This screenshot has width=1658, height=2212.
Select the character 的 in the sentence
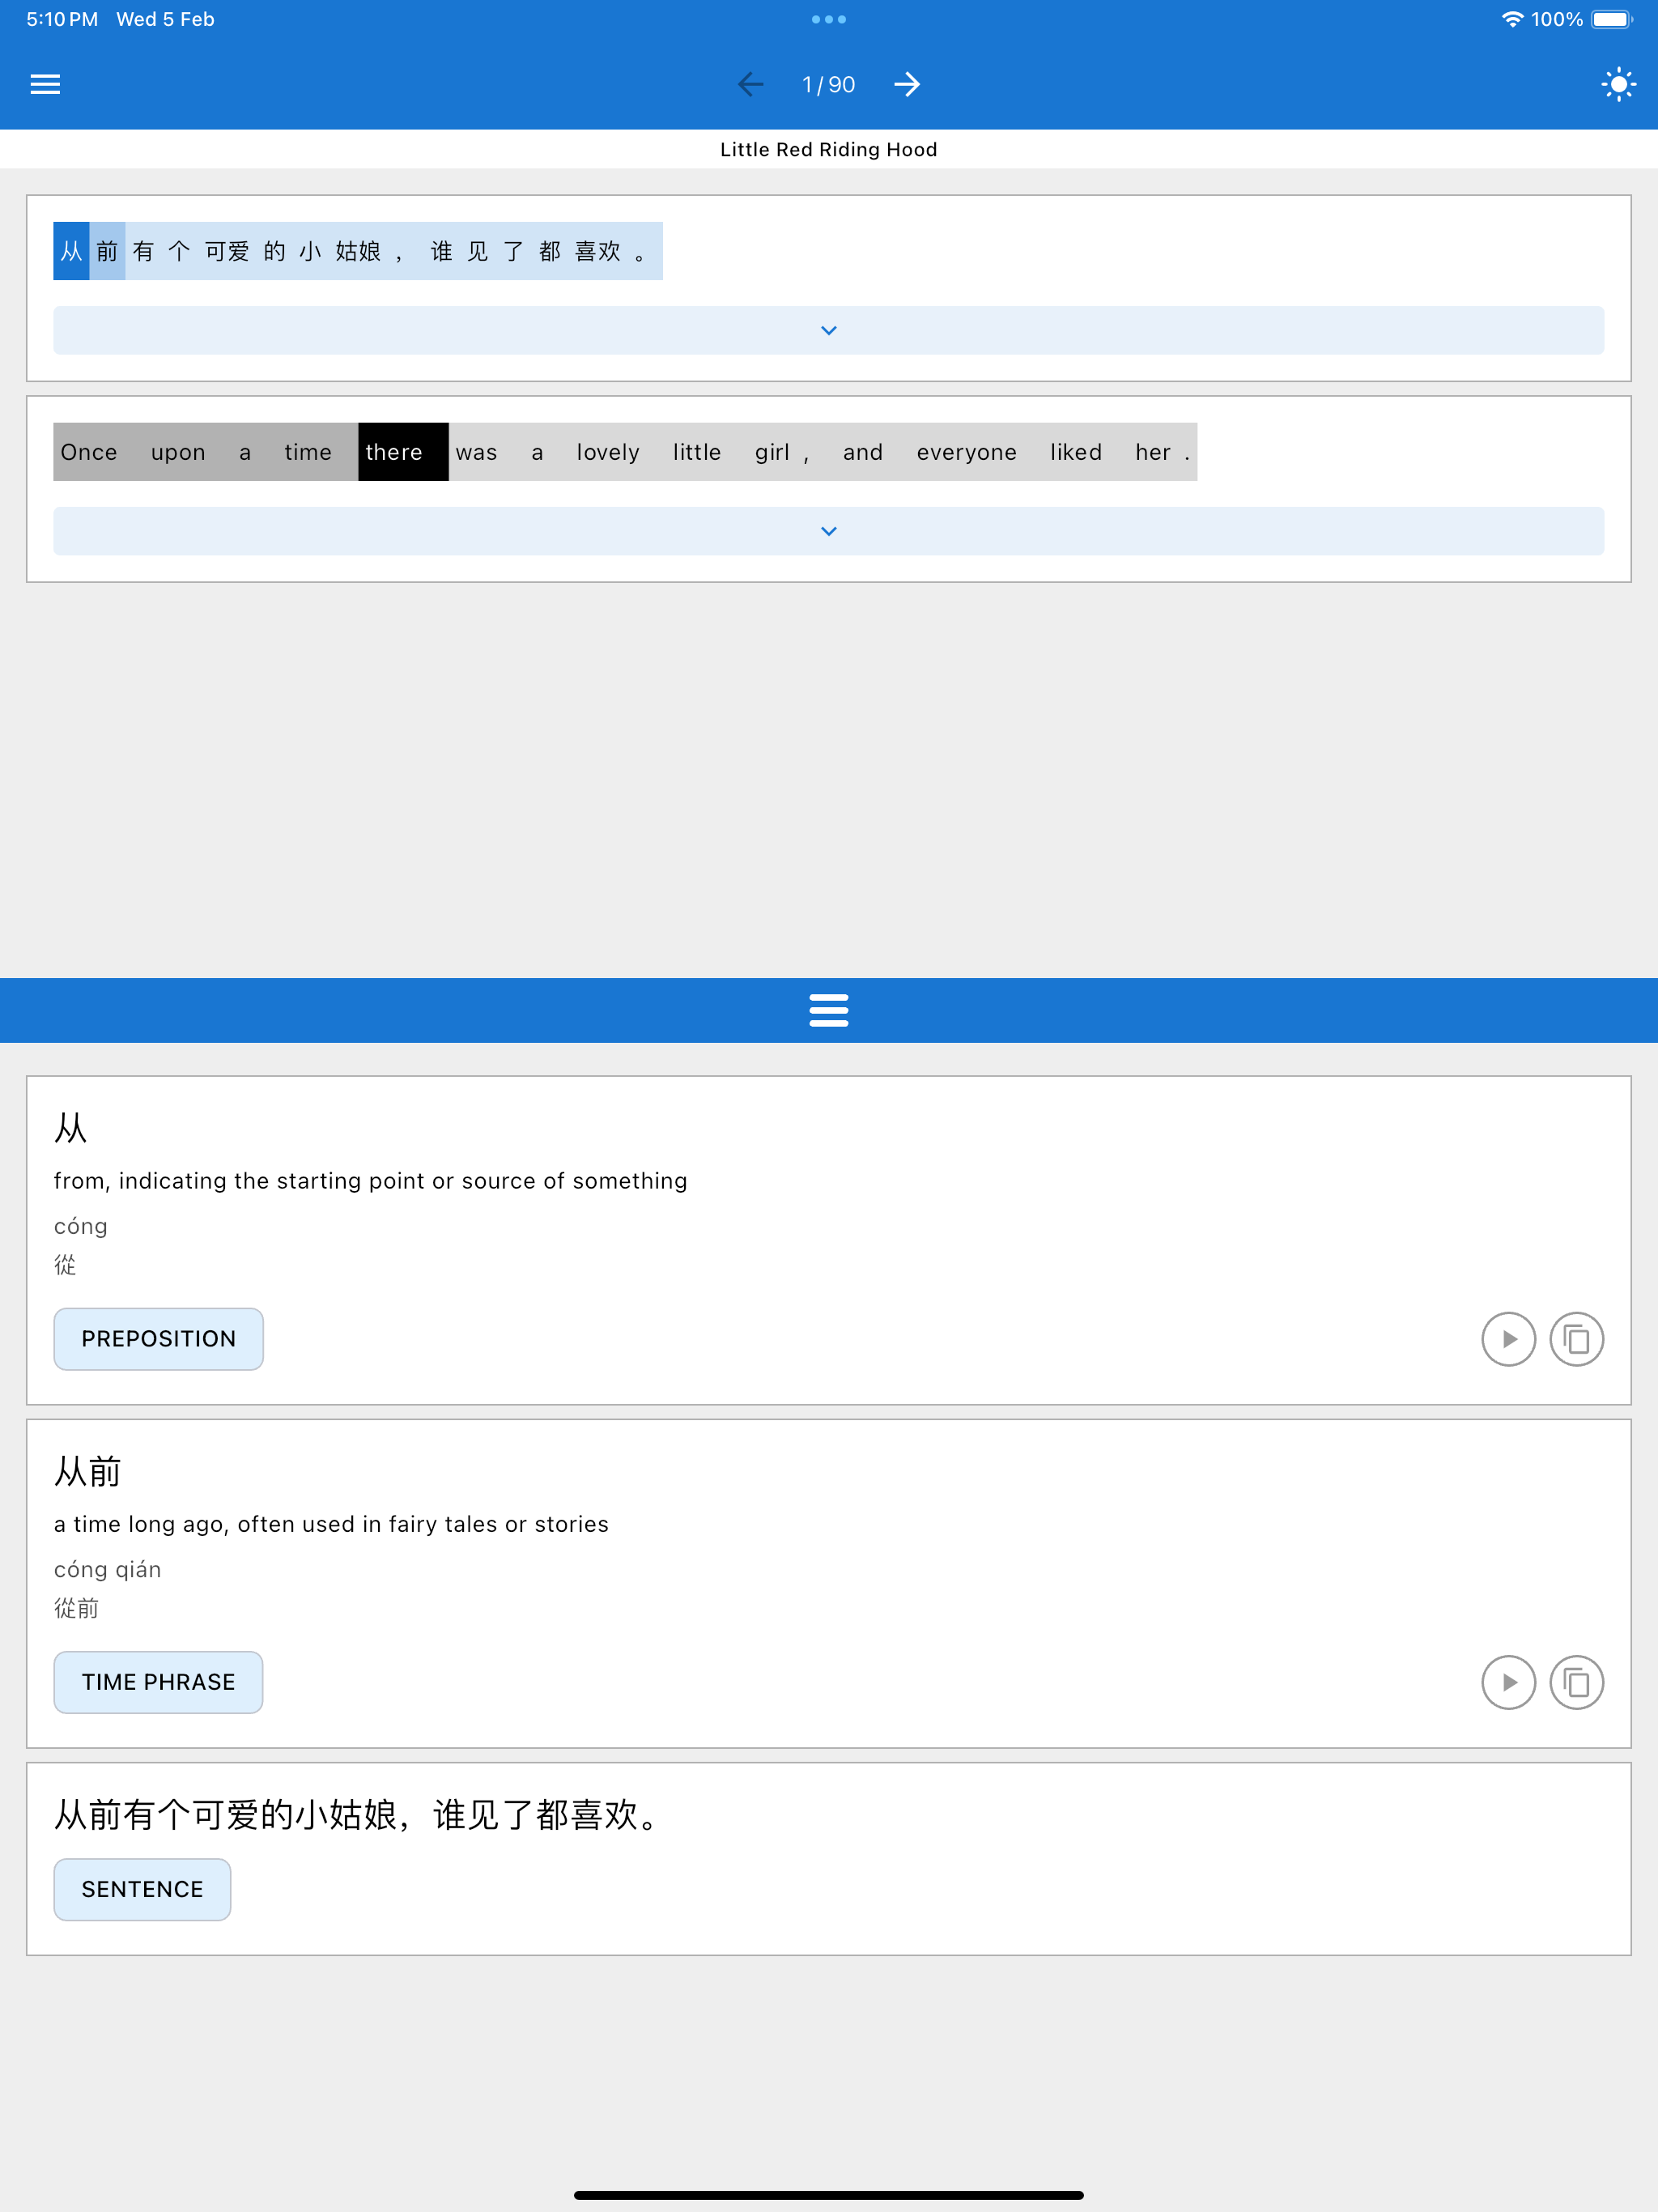point(275,251)
